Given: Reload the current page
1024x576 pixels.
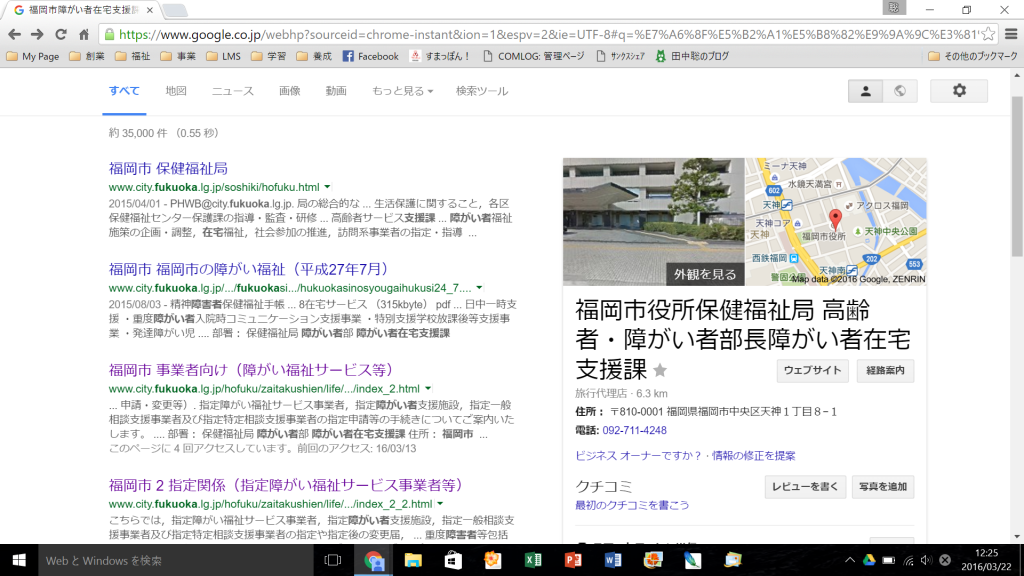Looking at the screenshot, I should [61, 35].
